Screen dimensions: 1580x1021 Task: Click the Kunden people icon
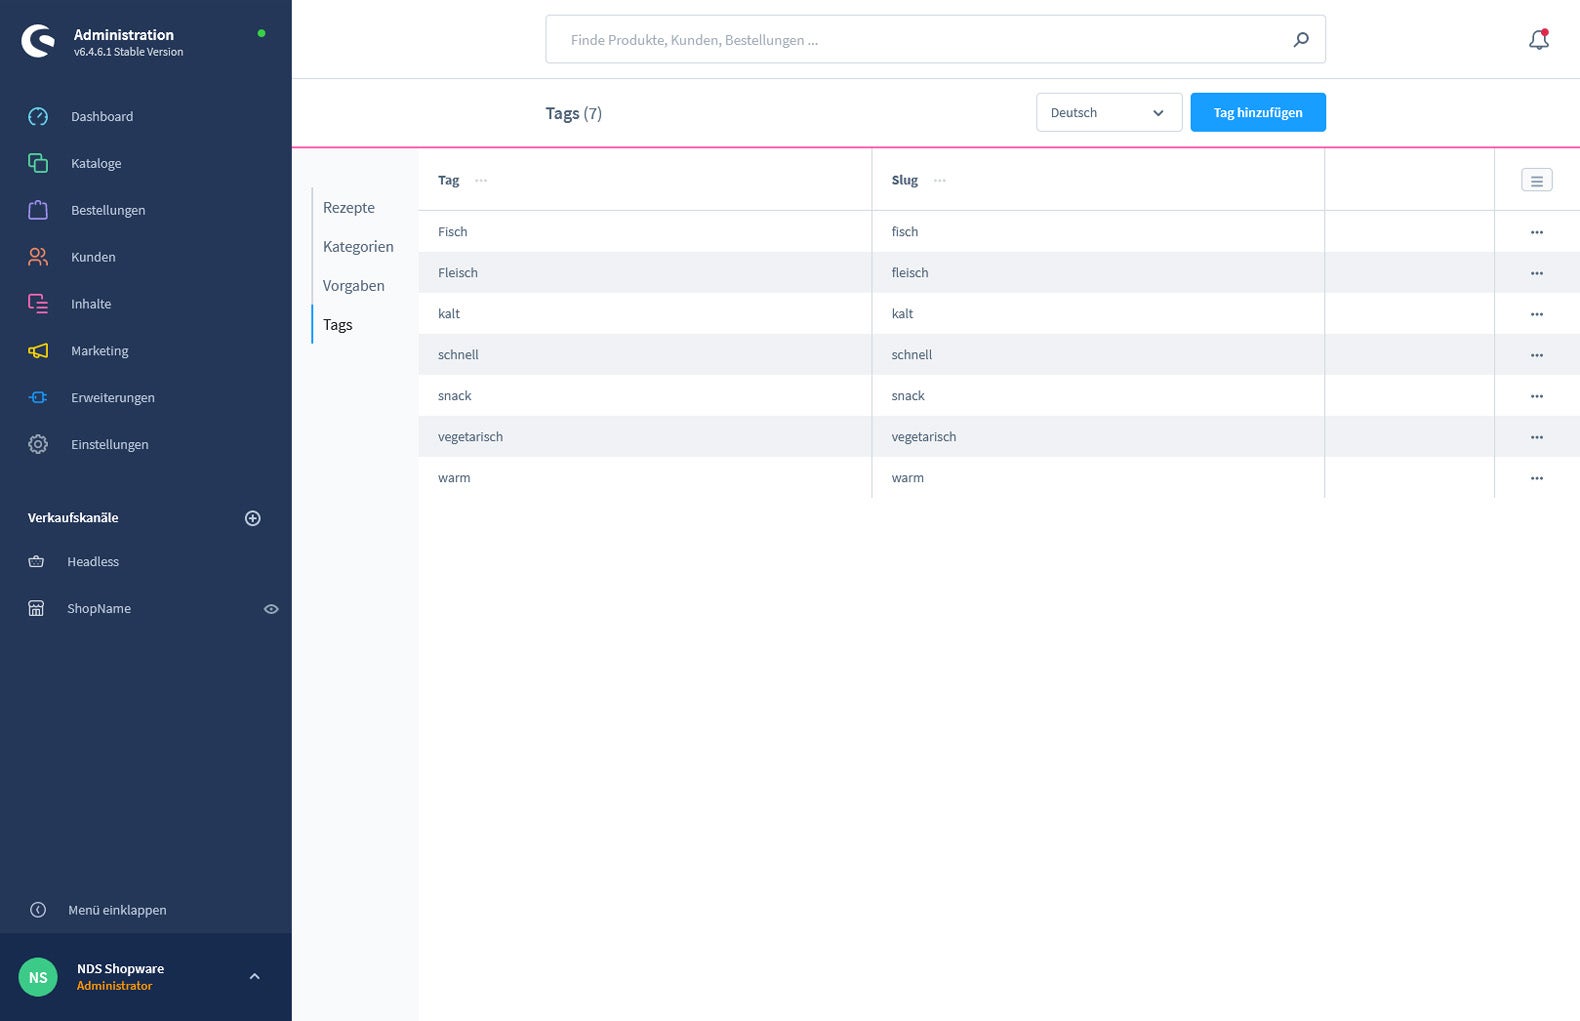[38, 257]
